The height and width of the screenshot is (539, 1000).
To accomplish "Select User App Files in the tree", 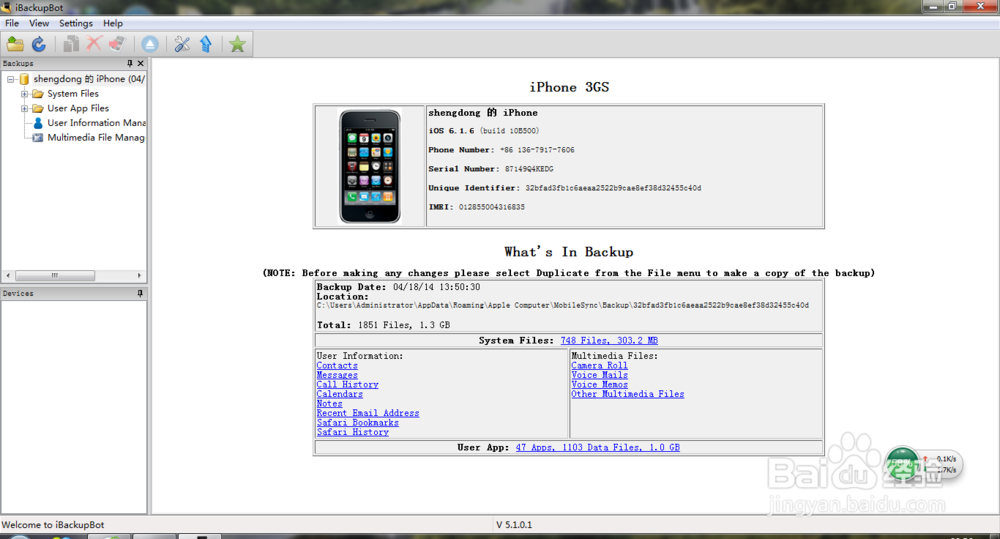I will 78,108.
